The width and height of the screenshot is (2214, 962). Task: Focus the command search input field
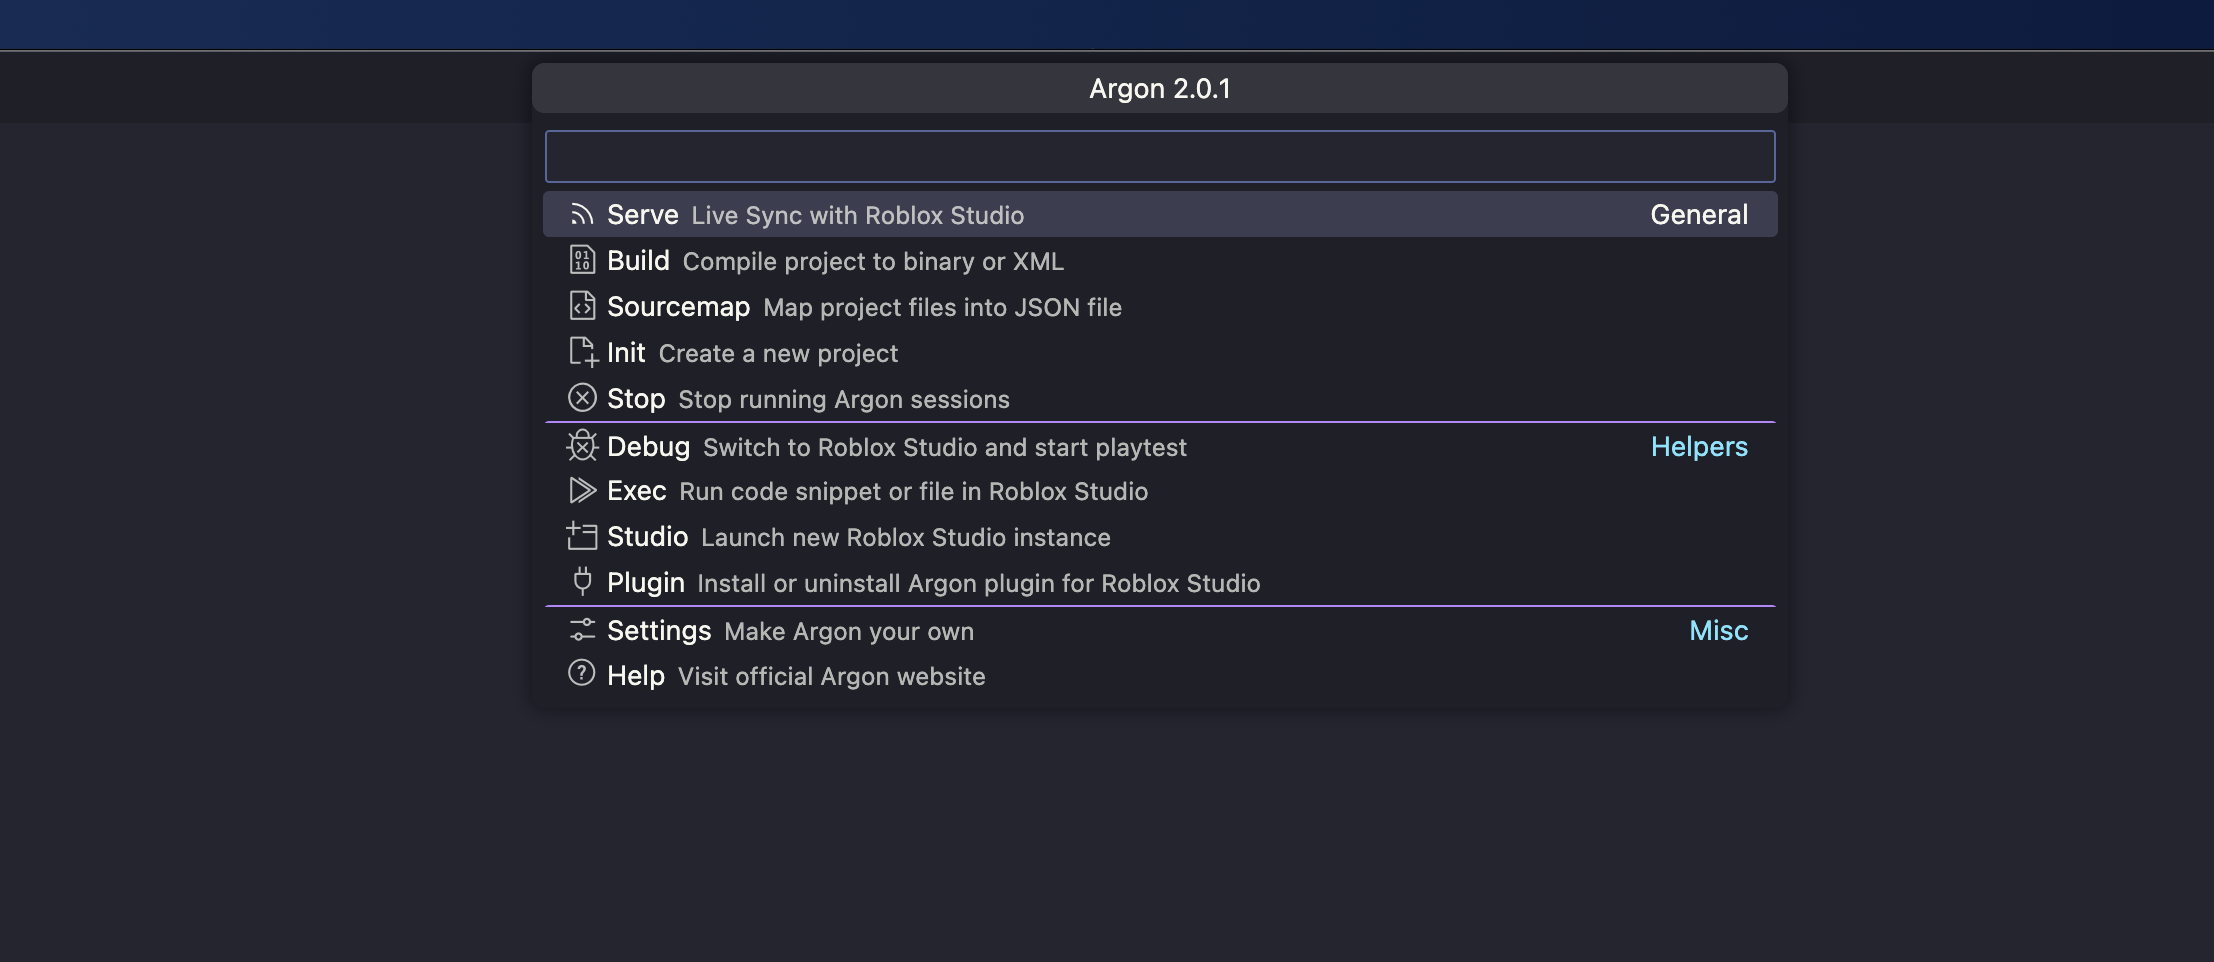(1157, 156)
